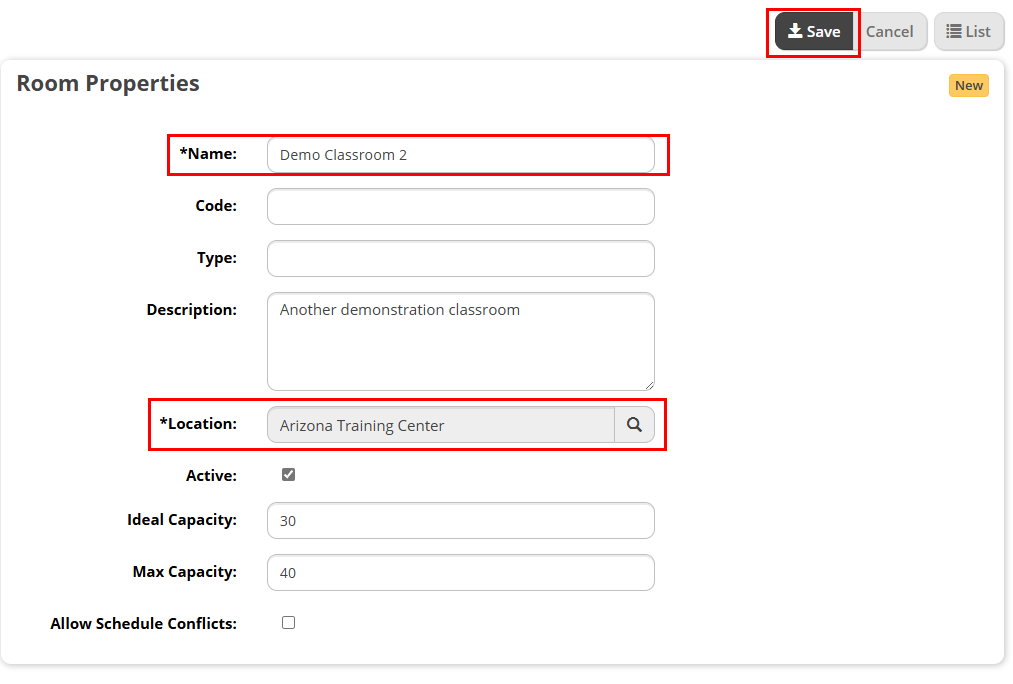Click the Type: label
This screenshot has height=684, width=1013.
pos(217,258)
